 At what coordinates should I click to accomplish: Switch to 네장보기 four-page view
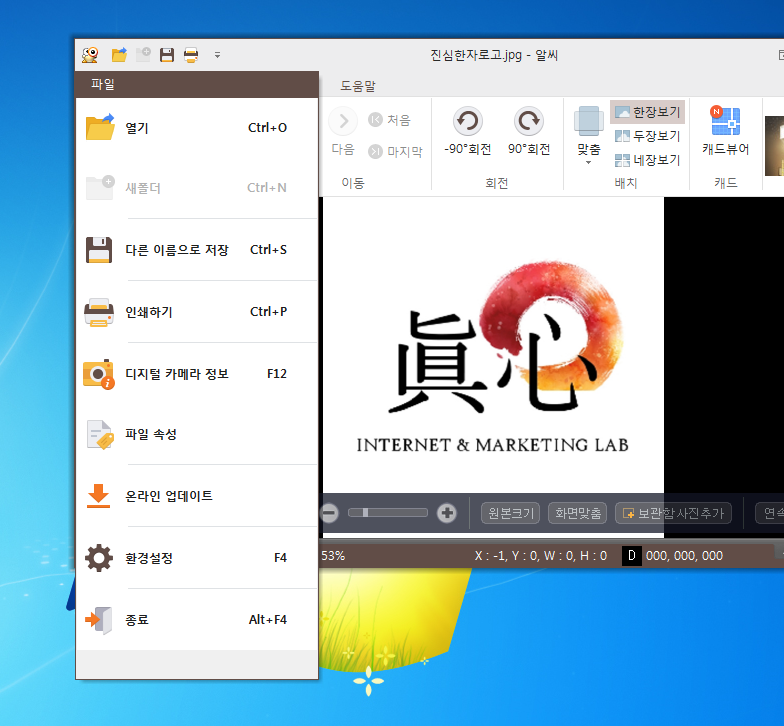click(x=648, y=160)
